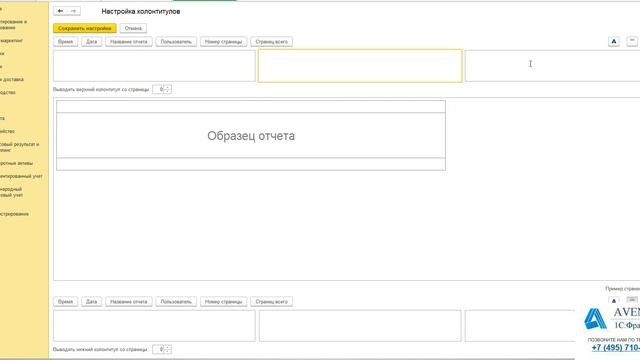The image size is (640, 360).
Task: Select the upper header start page number field
Action: click(158, 89)
